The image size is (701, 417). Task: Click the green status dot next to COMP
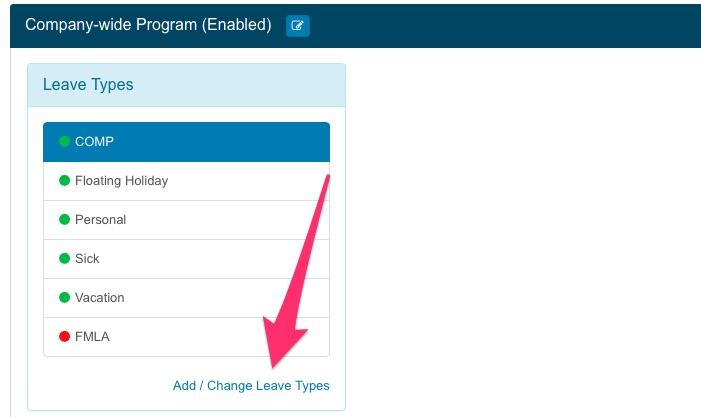coord(64,142)
